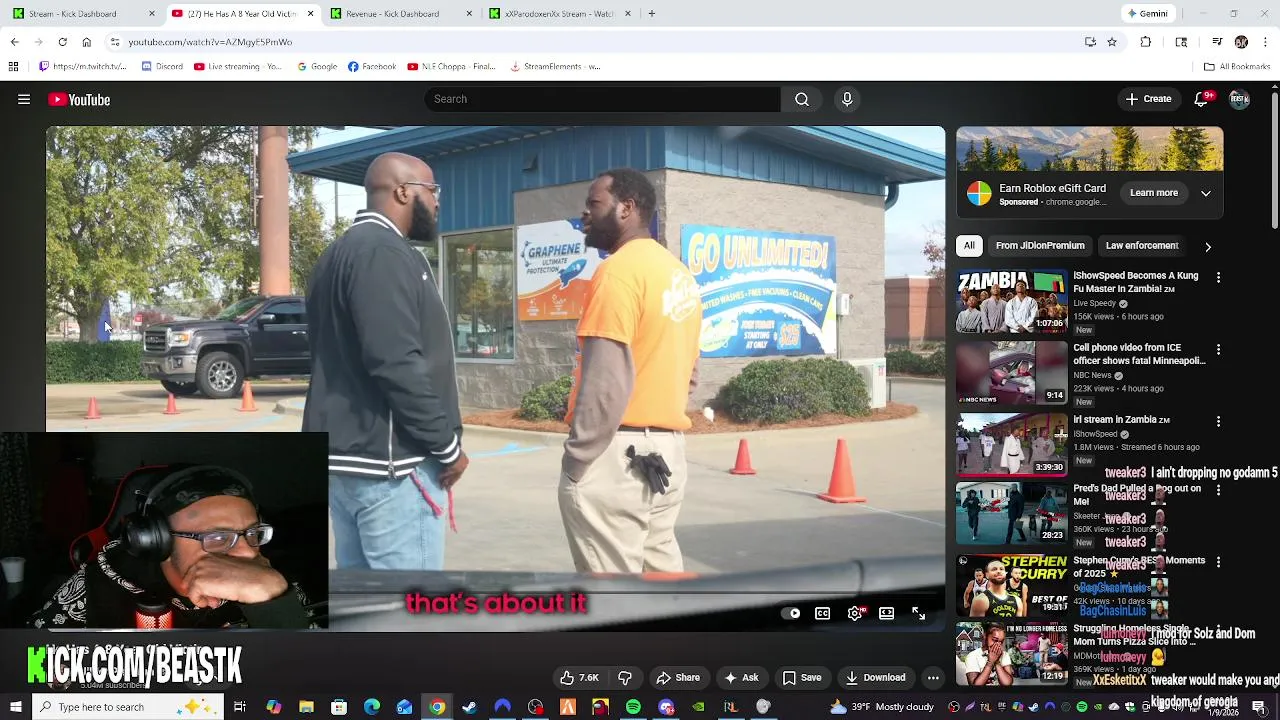Image resolution: width=1280 pixels, height=720 pixels.
Task: Install app icon in the address bar
Action: [x=1090, y=42]
